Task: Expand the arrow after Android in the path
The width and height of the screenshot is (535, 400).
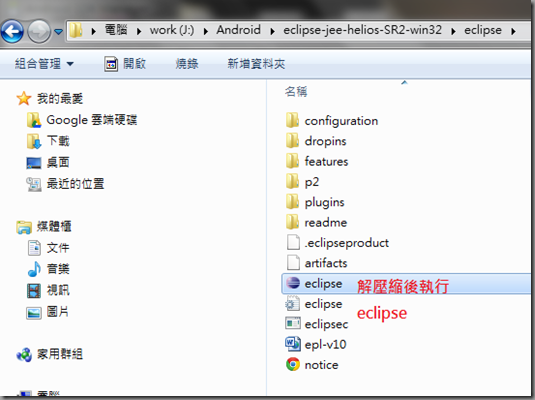Action: [x=272, y=31]
